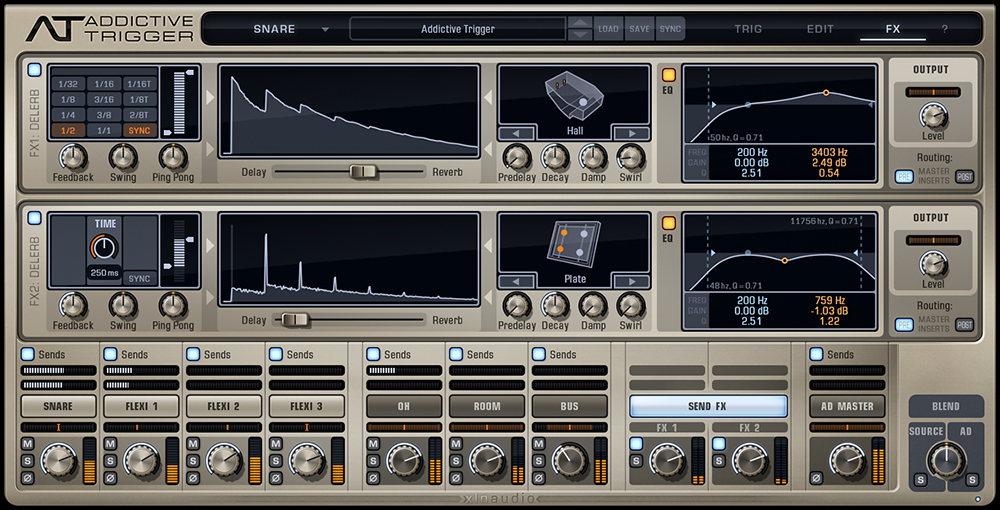
Task: Toggle the FX1 DELERB power button
Action: pyautogui.click(x=34, y=70)
